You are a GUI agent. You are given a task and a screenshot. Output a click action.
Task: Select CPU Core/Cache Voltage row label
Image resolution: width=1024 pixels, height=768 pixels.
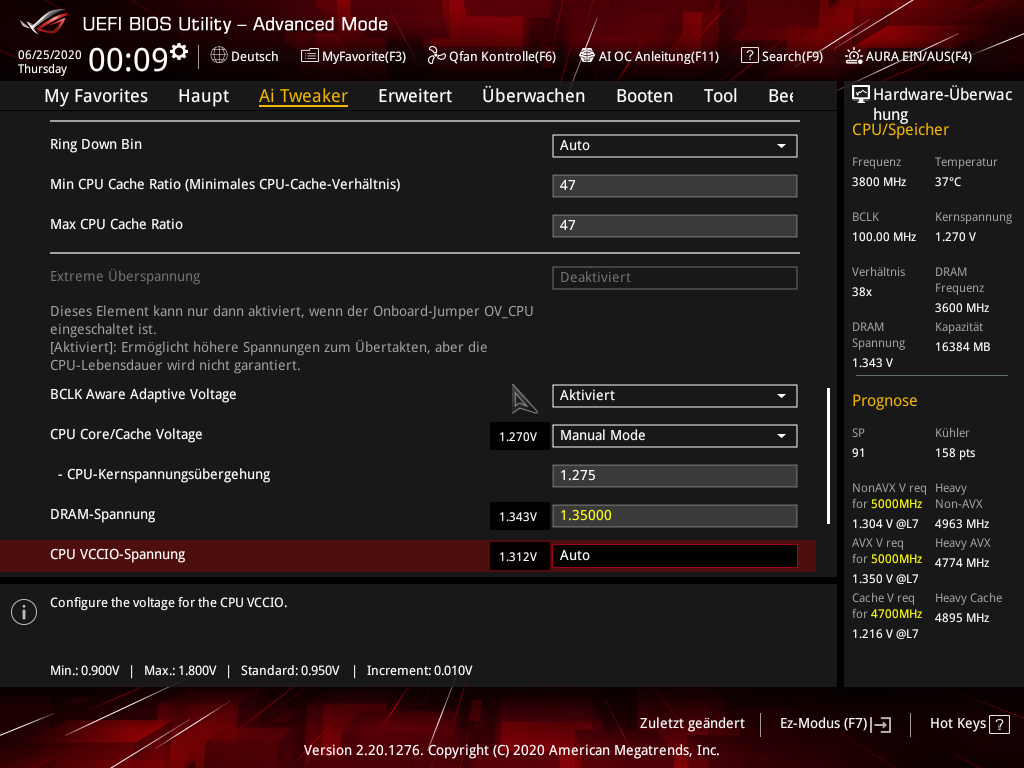pyautogui.click(x=126, y=434)
